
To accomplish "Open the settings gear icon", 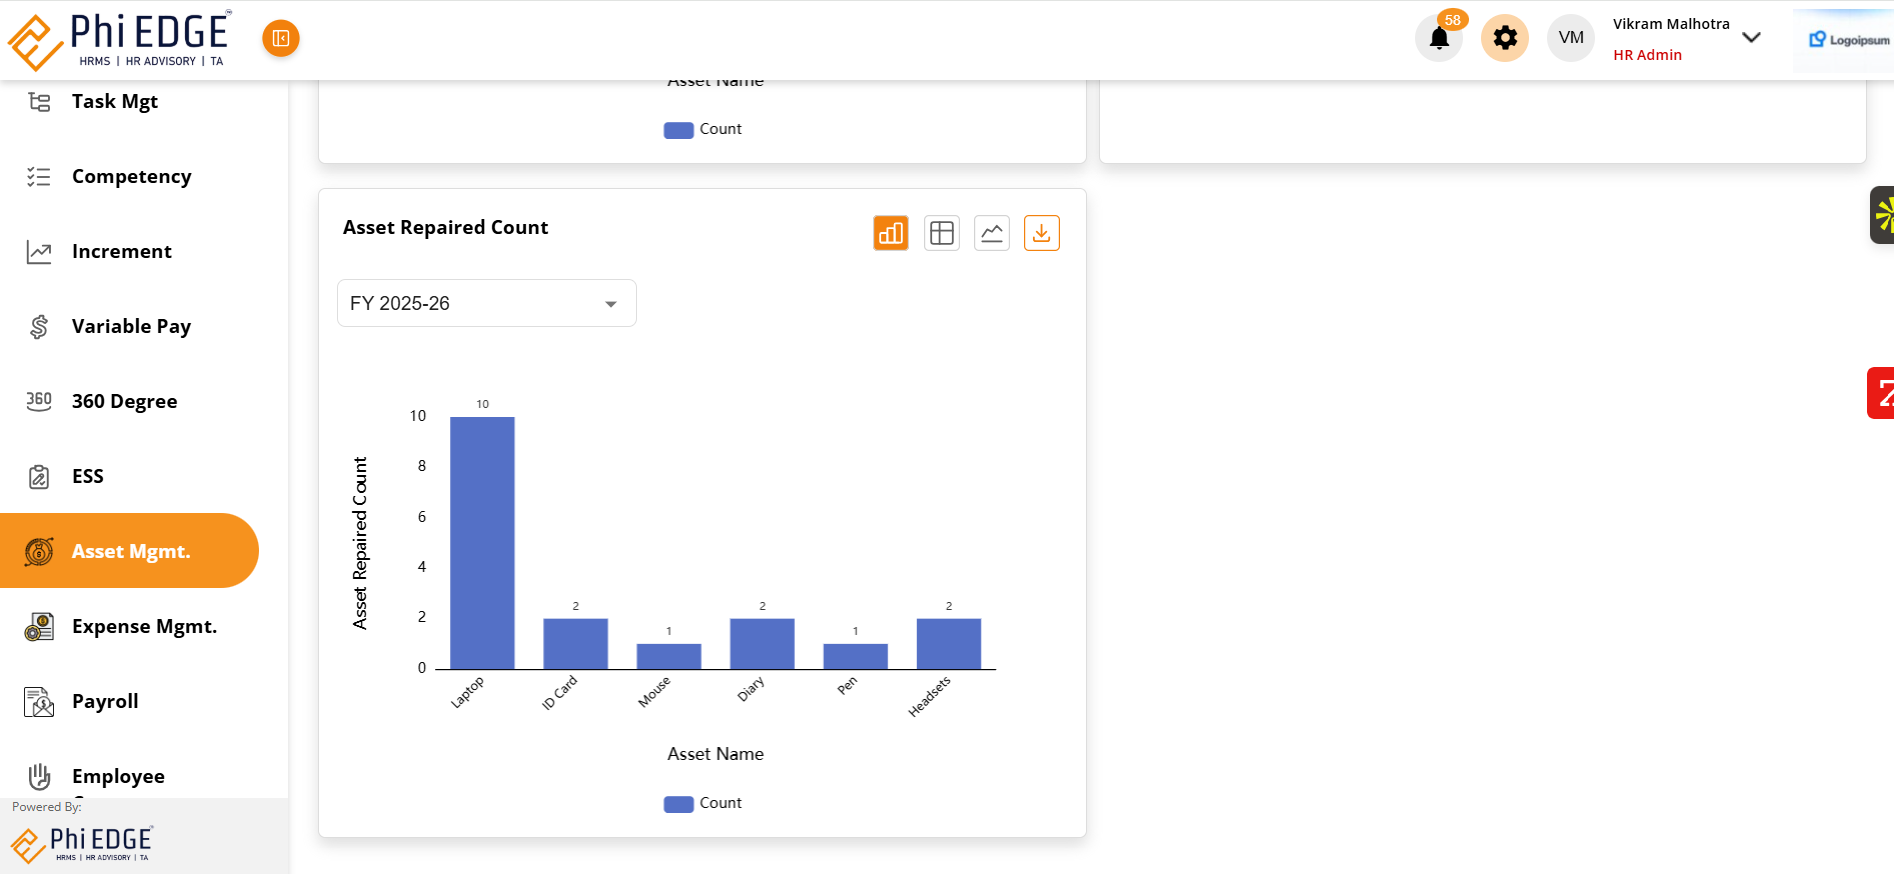I will 1504,38.
